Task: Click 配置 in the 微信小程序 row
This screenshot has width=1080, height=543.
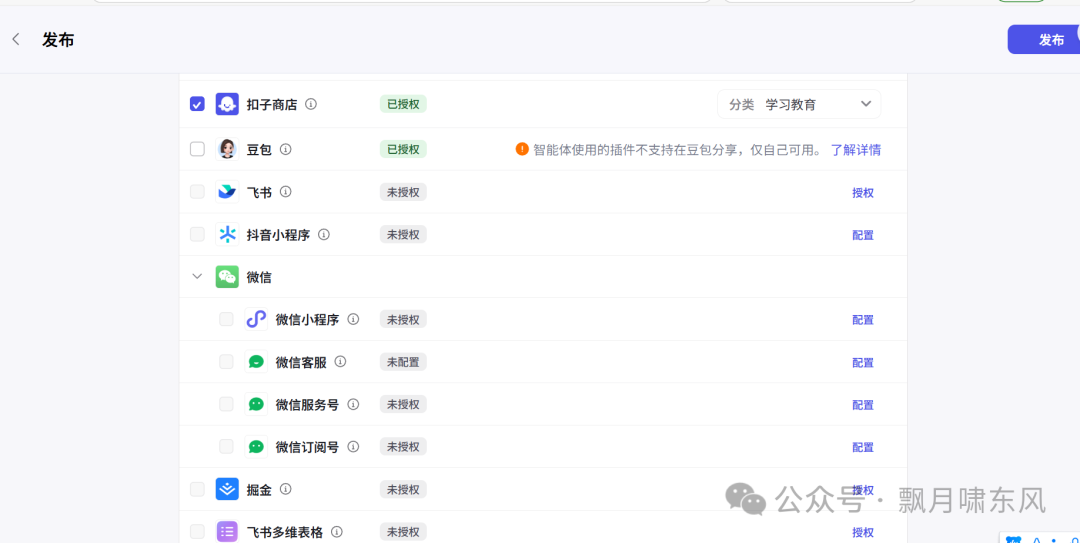Action: click(863, 320)
